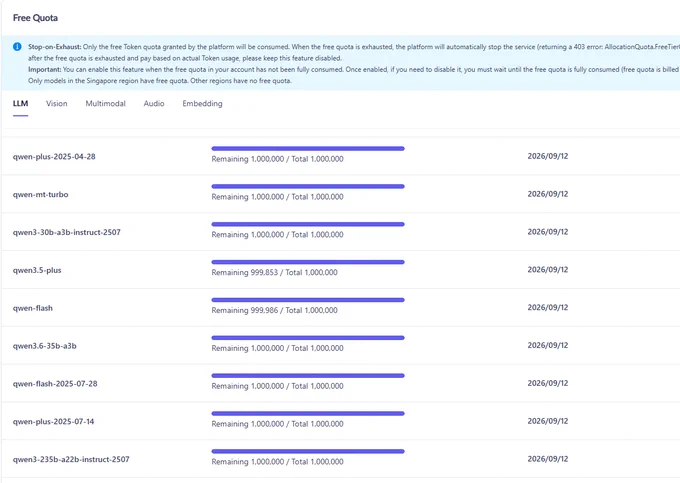680x483 pixels.
Task: Click the bold 'Stop-on-Exhaust:' label
Action: tap(55, 47)
